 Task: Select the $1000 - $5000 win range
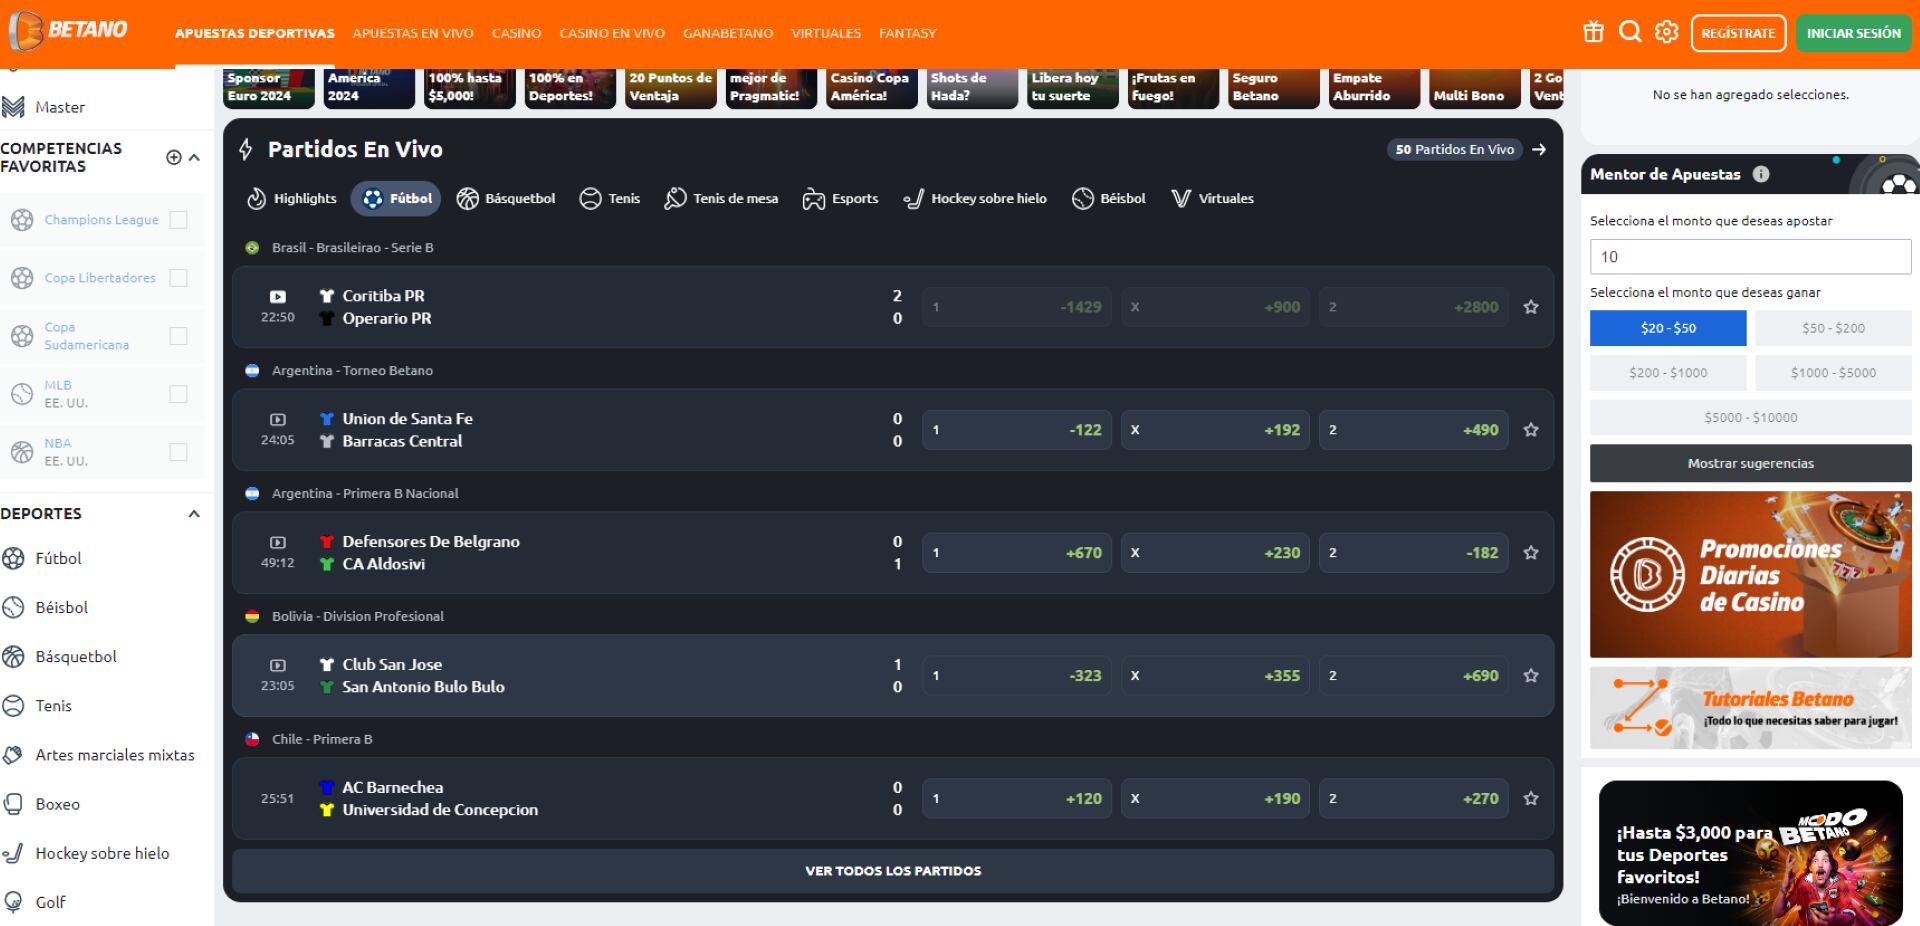[x=1833, y=373]
